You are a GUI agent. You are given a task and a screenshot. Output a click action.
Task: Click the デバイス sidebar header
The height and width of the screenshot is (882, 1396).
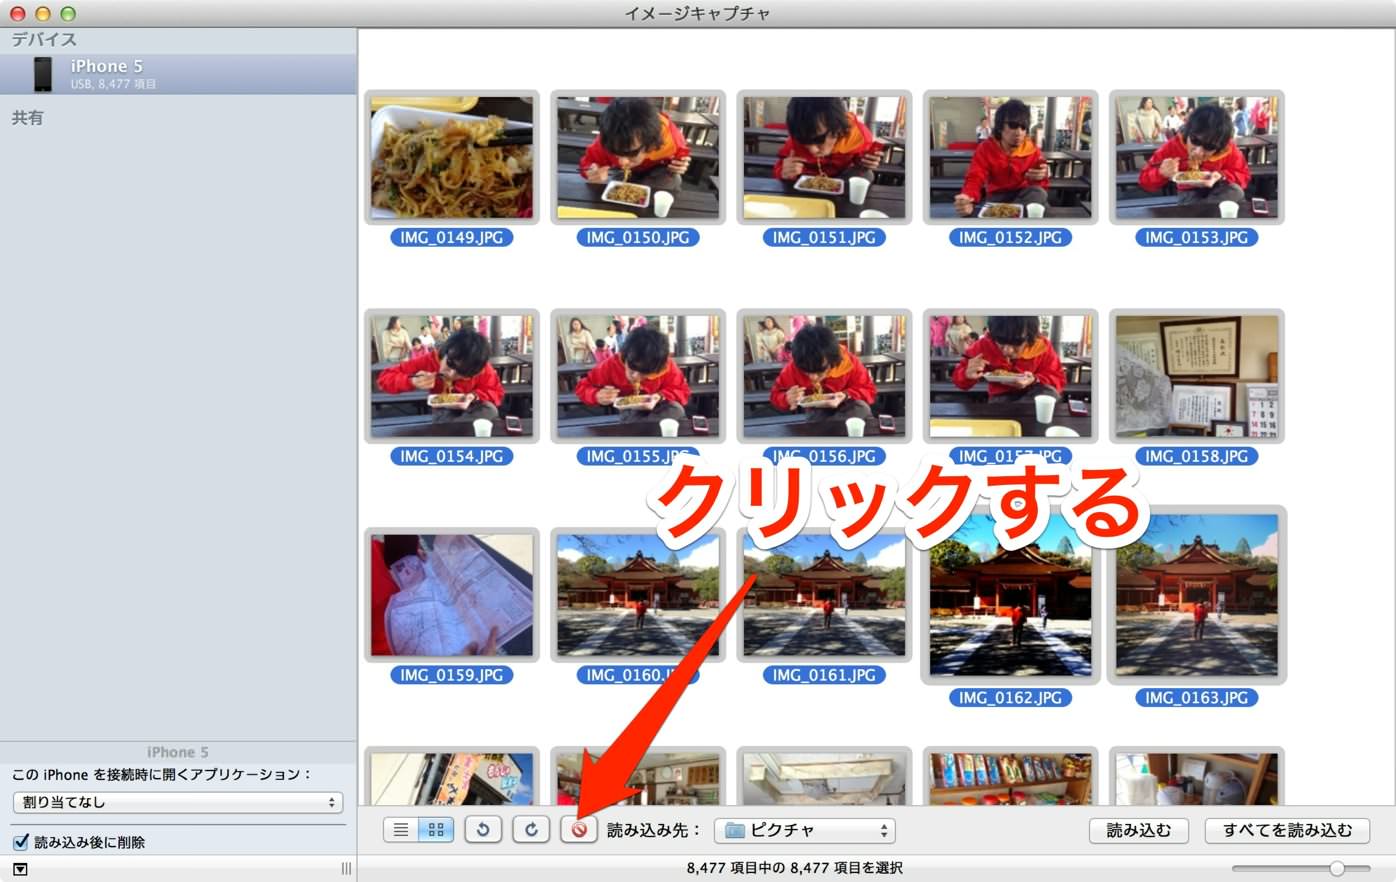pyautogui.click(x=44, y=40)
